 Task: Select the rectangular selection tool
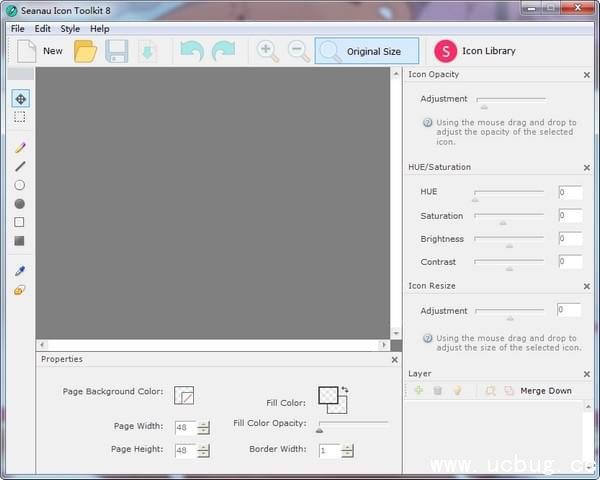tap(20, 117)
